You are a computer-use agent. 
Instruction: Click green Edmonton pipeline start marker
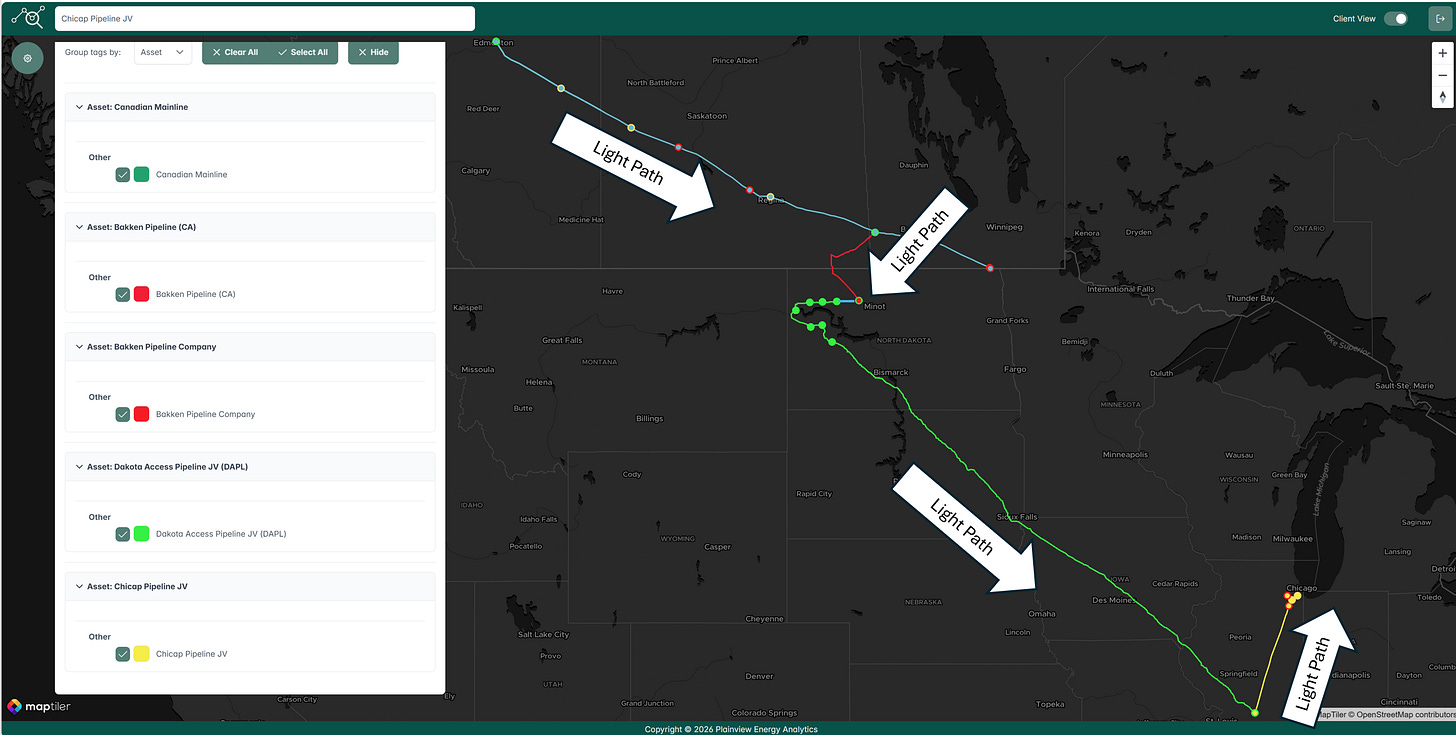[x=496, y=42]
